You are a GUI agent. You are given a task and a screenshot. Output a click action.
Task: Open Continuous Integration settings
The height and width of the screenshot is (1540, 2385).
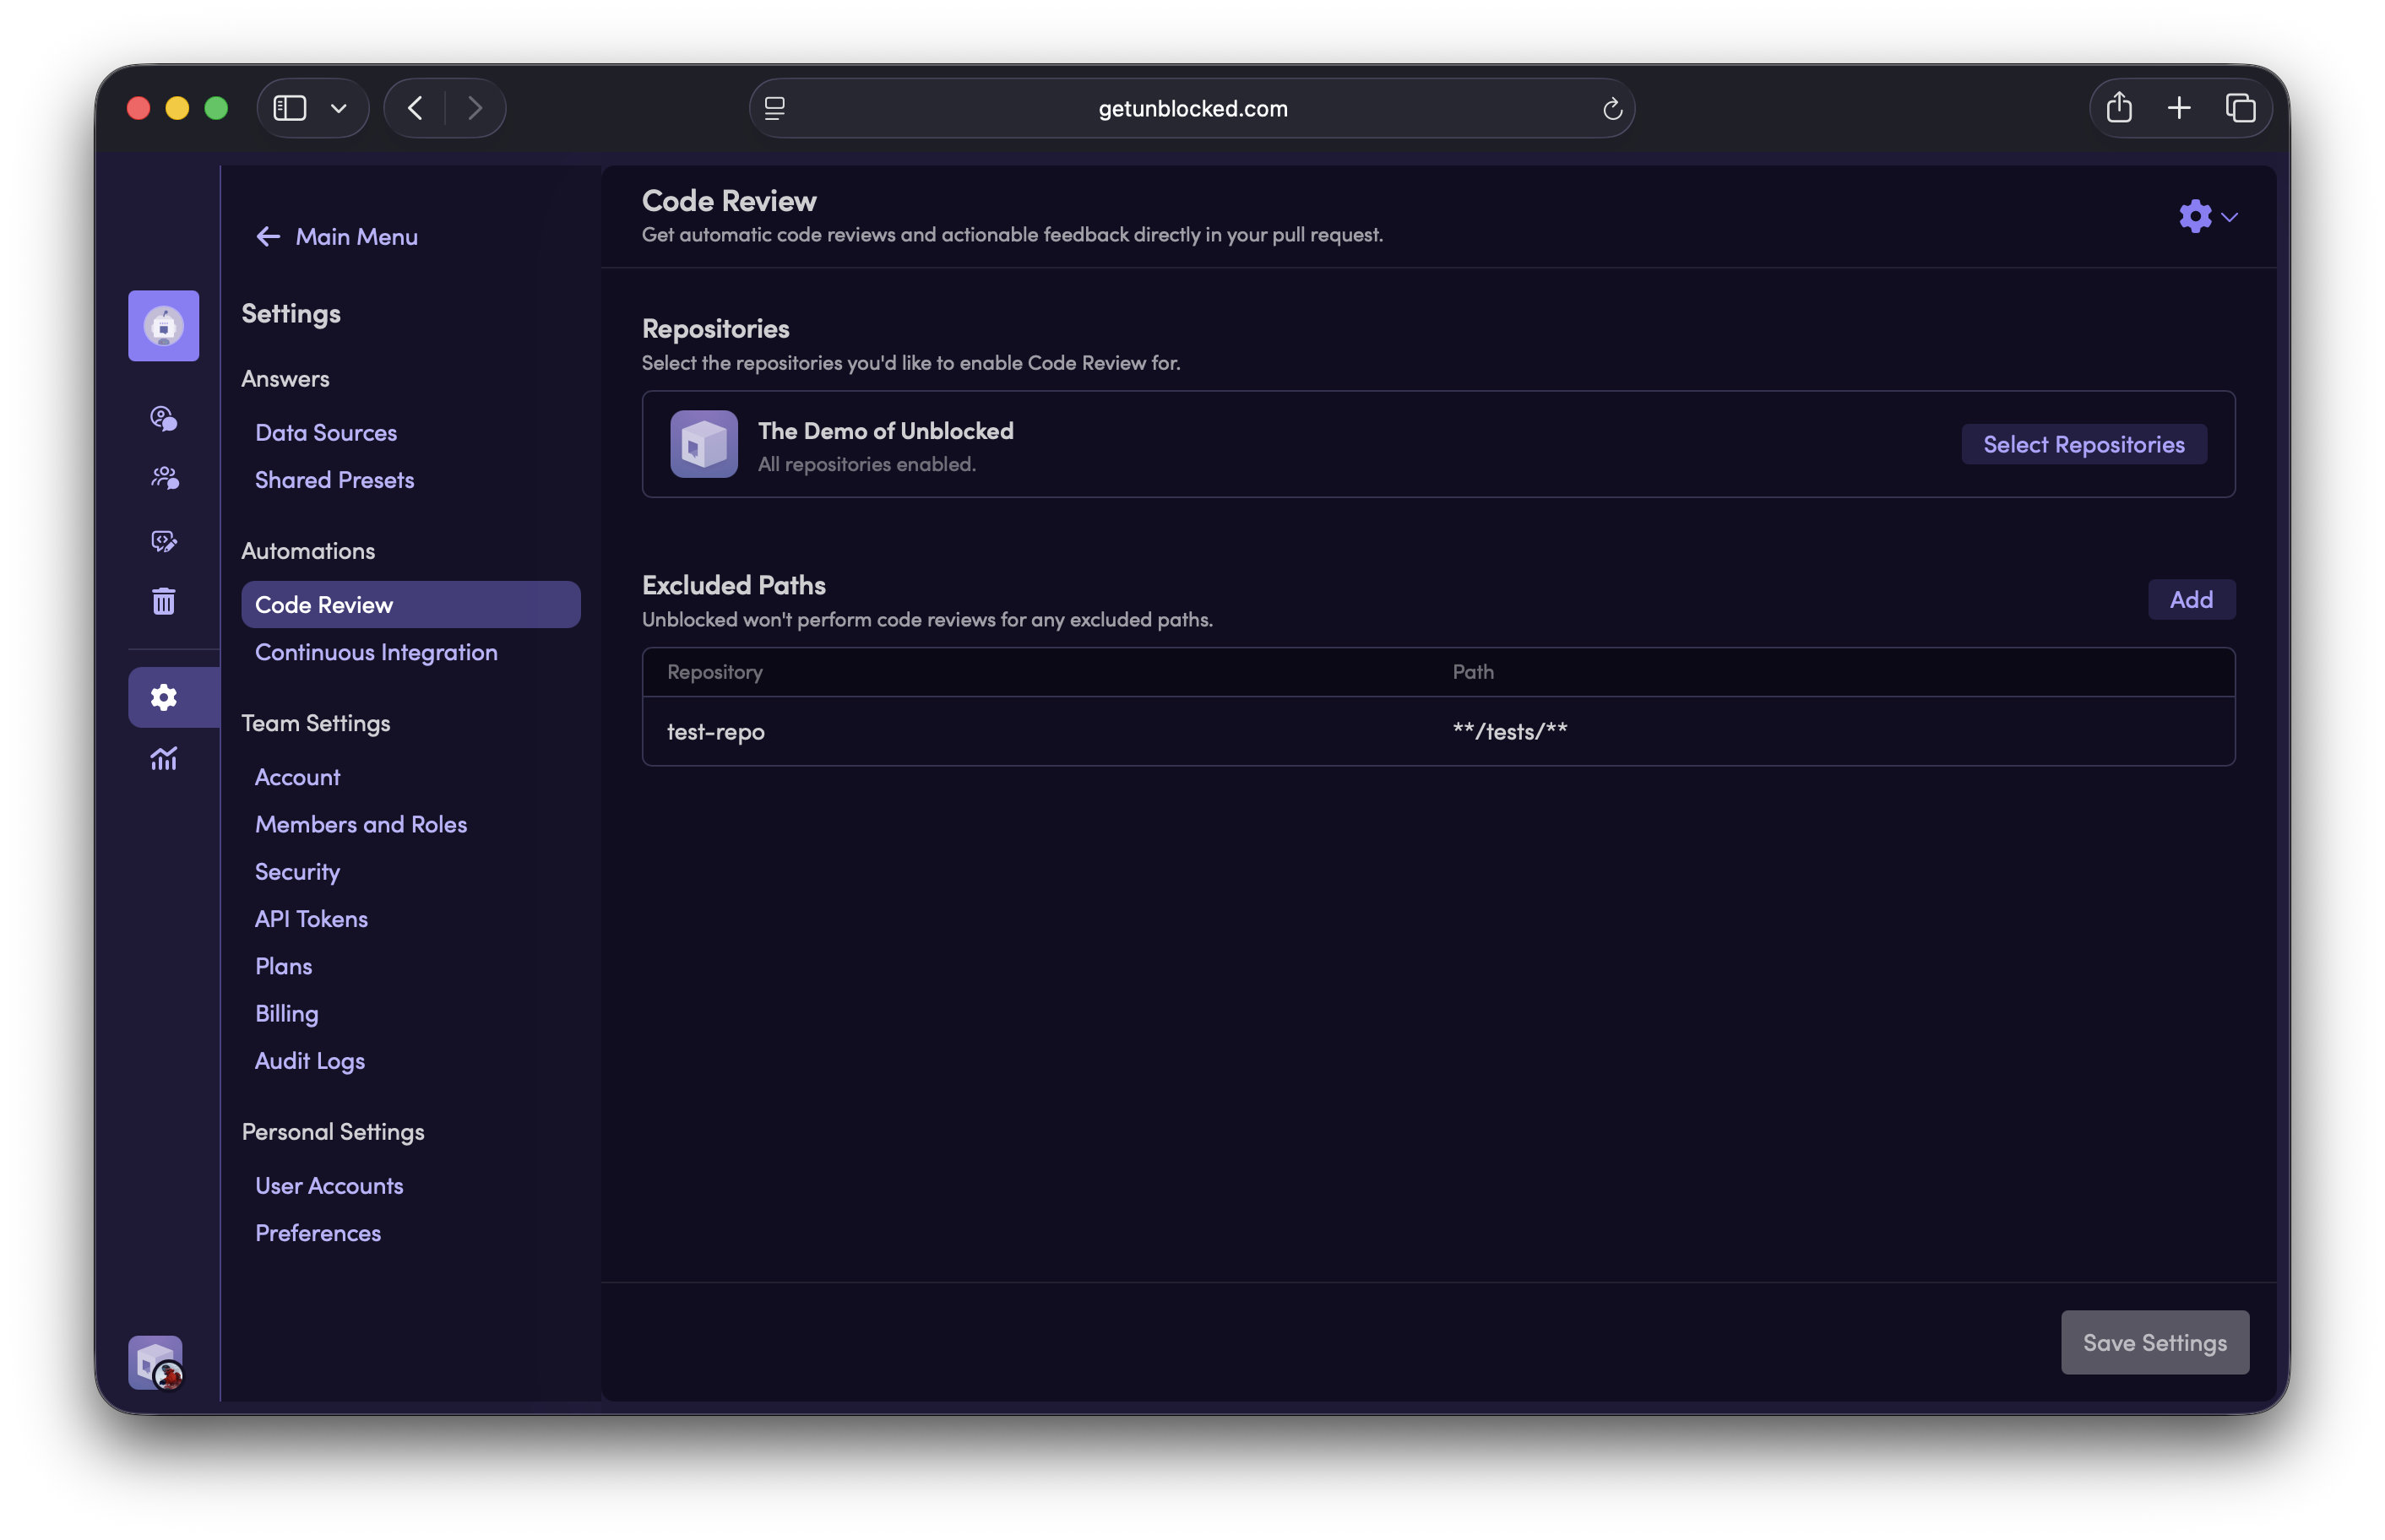(x=376, y=652)
